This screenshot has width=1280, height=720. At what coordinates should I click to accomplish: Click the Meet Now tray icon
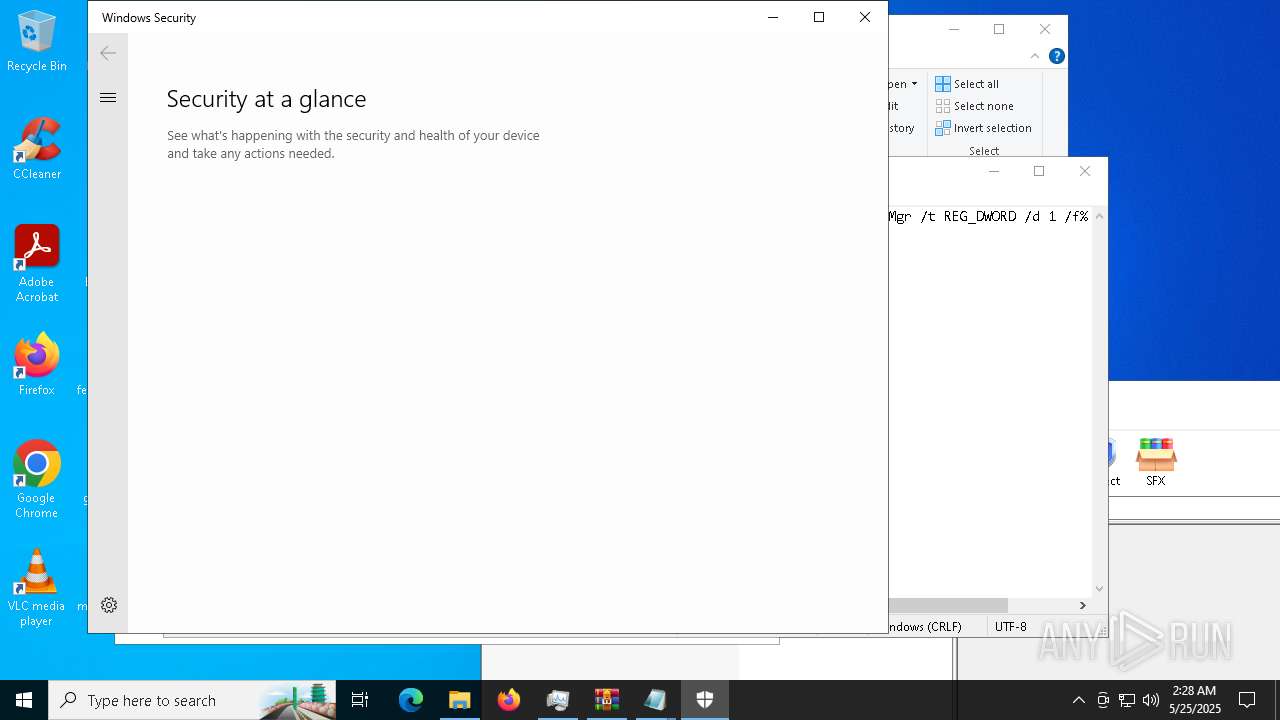click(1103, 700)
